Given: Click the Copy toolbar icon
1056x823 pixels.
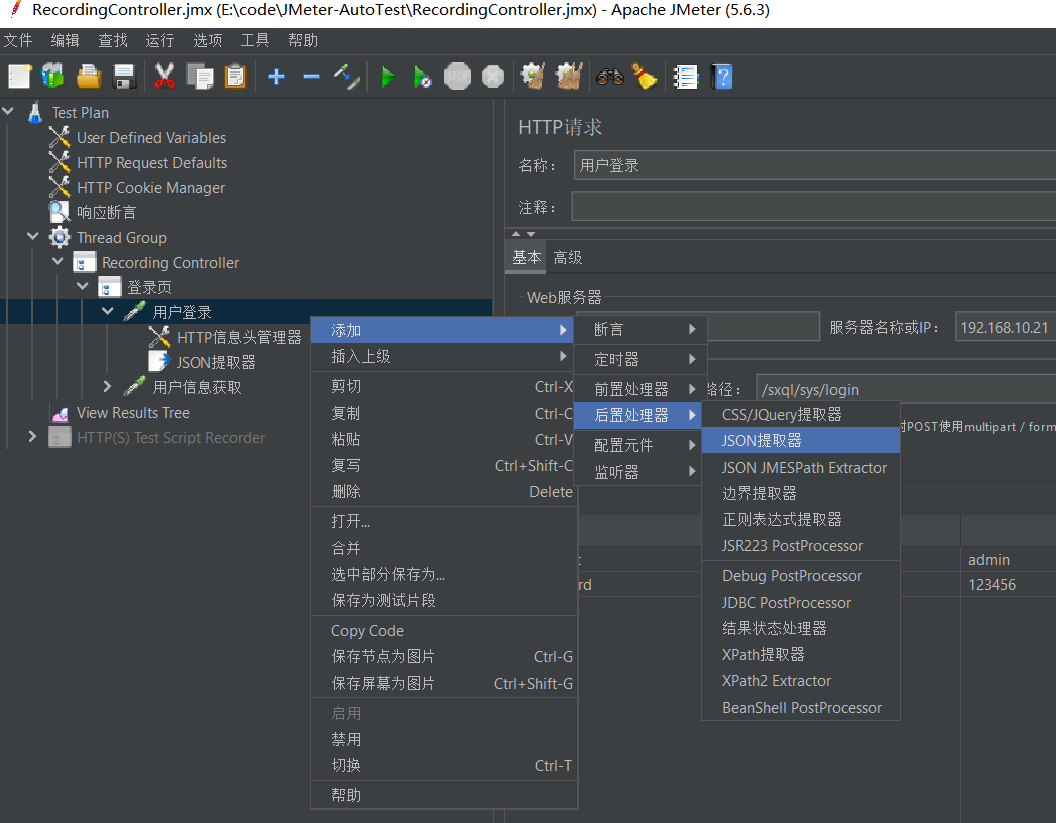Looking at the screenshot, I should pyautogui.click(x=200, y=76).
